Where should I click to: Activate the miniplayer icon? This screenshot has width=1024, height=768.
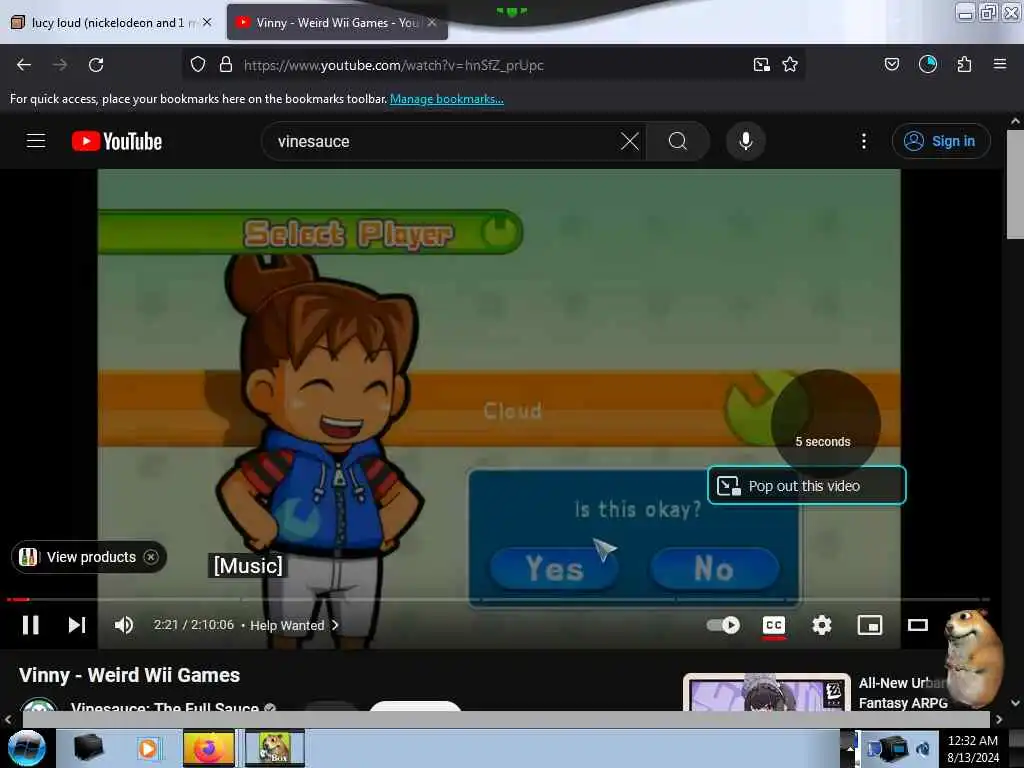(x=870, y=625)
